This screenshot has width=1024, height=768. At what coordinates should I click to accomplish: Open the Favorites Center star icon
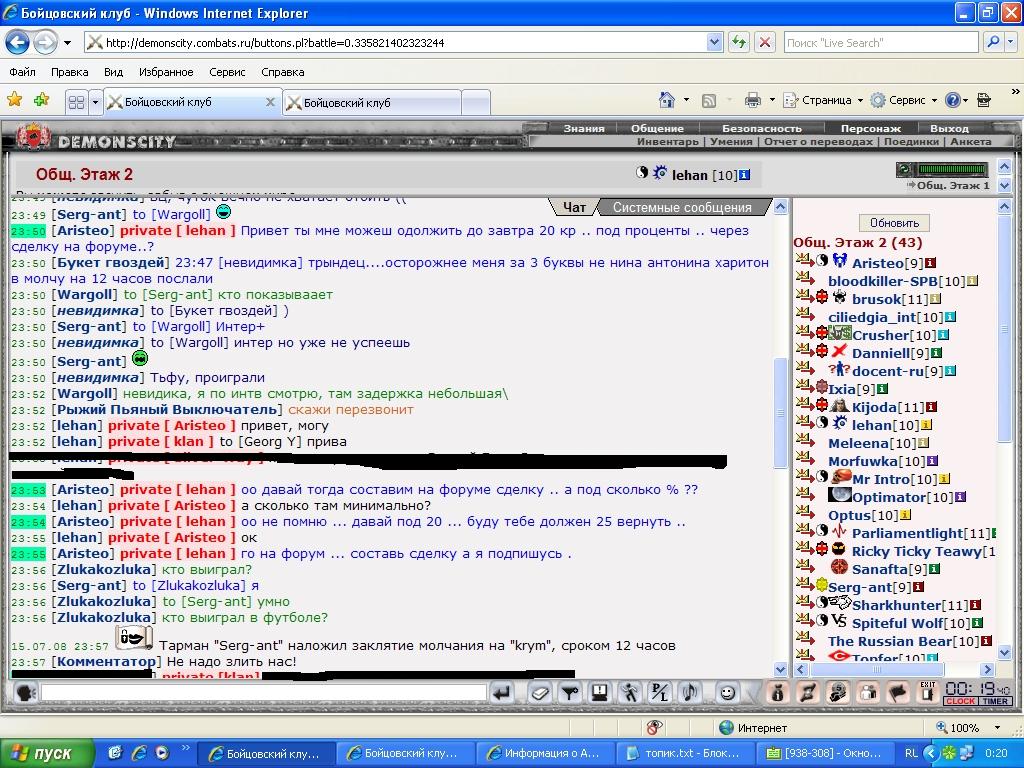[x=14, y=99]
